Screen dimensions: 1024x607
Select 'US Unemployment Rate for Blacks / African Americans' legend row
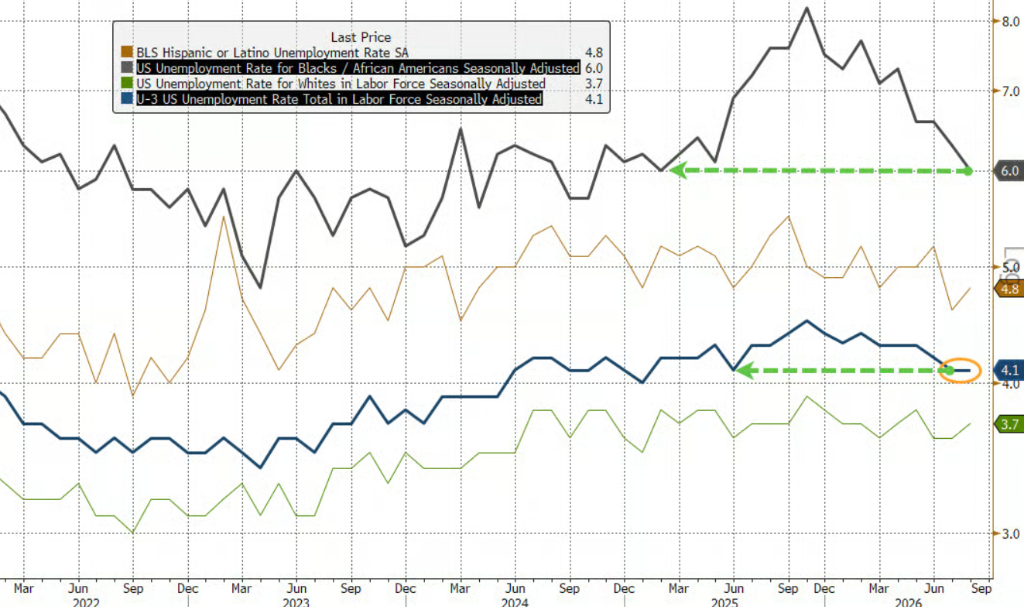[362, 68]
